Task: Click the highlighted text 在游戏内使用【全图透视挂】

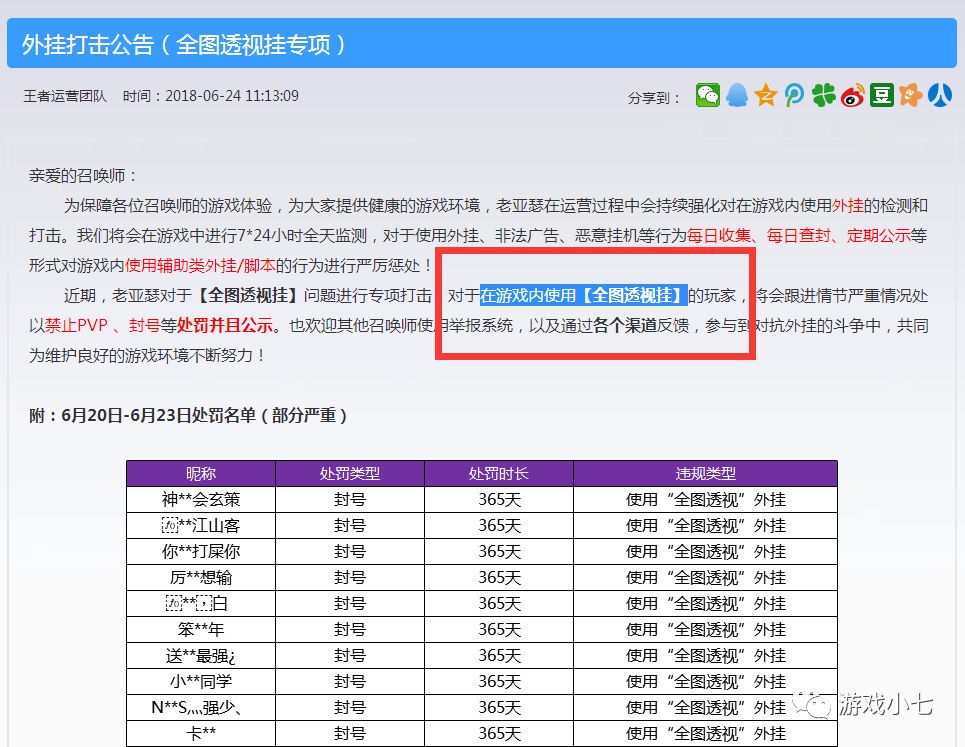Action: (583, 295)
